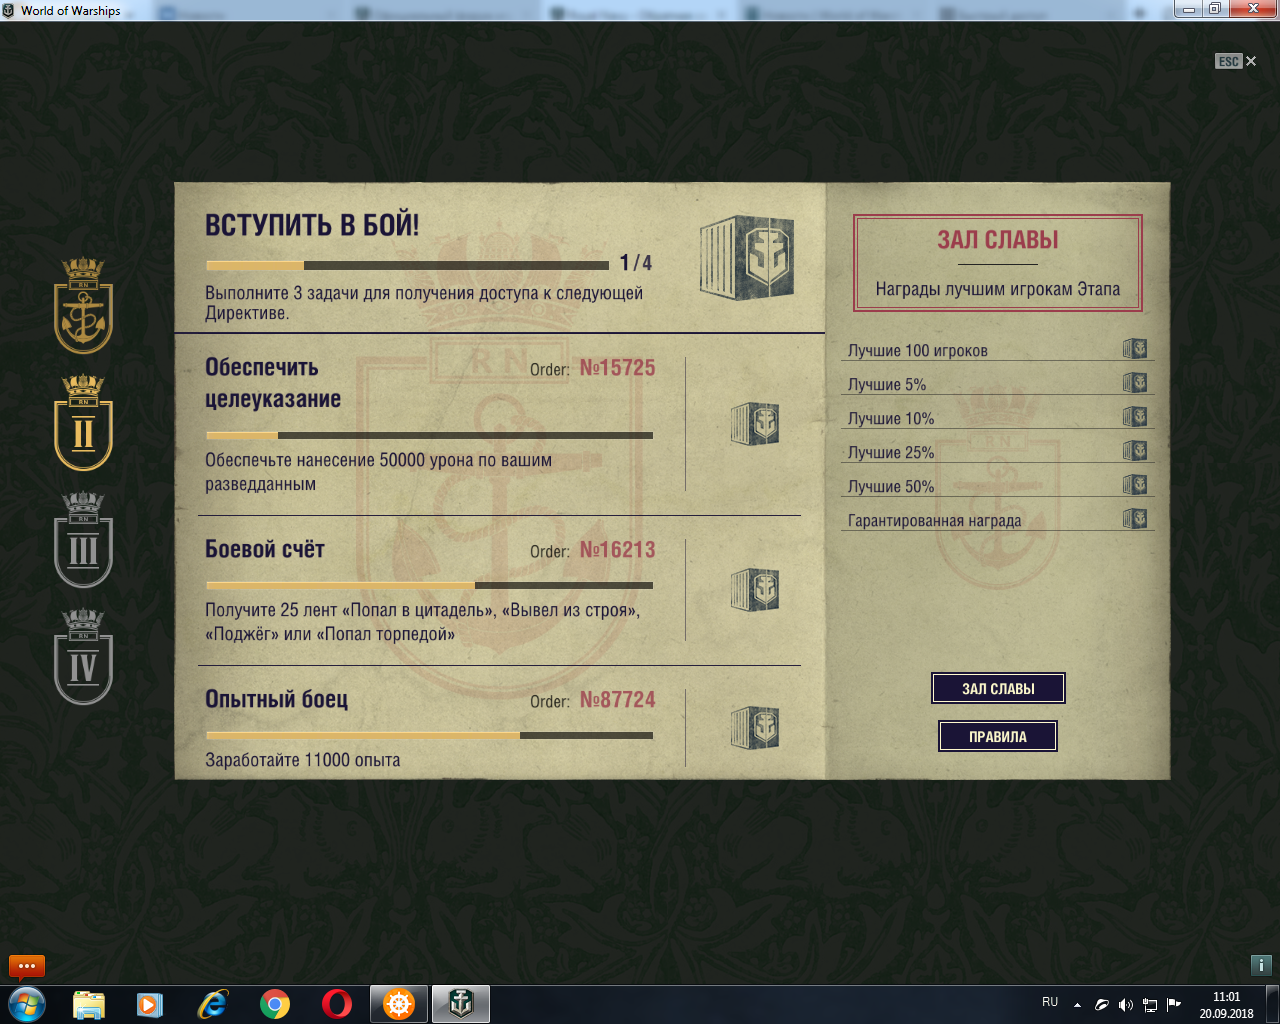
Task: Click the ВСТУПИТЬ В БОЙ! heading
Action: tap(312, 225)
